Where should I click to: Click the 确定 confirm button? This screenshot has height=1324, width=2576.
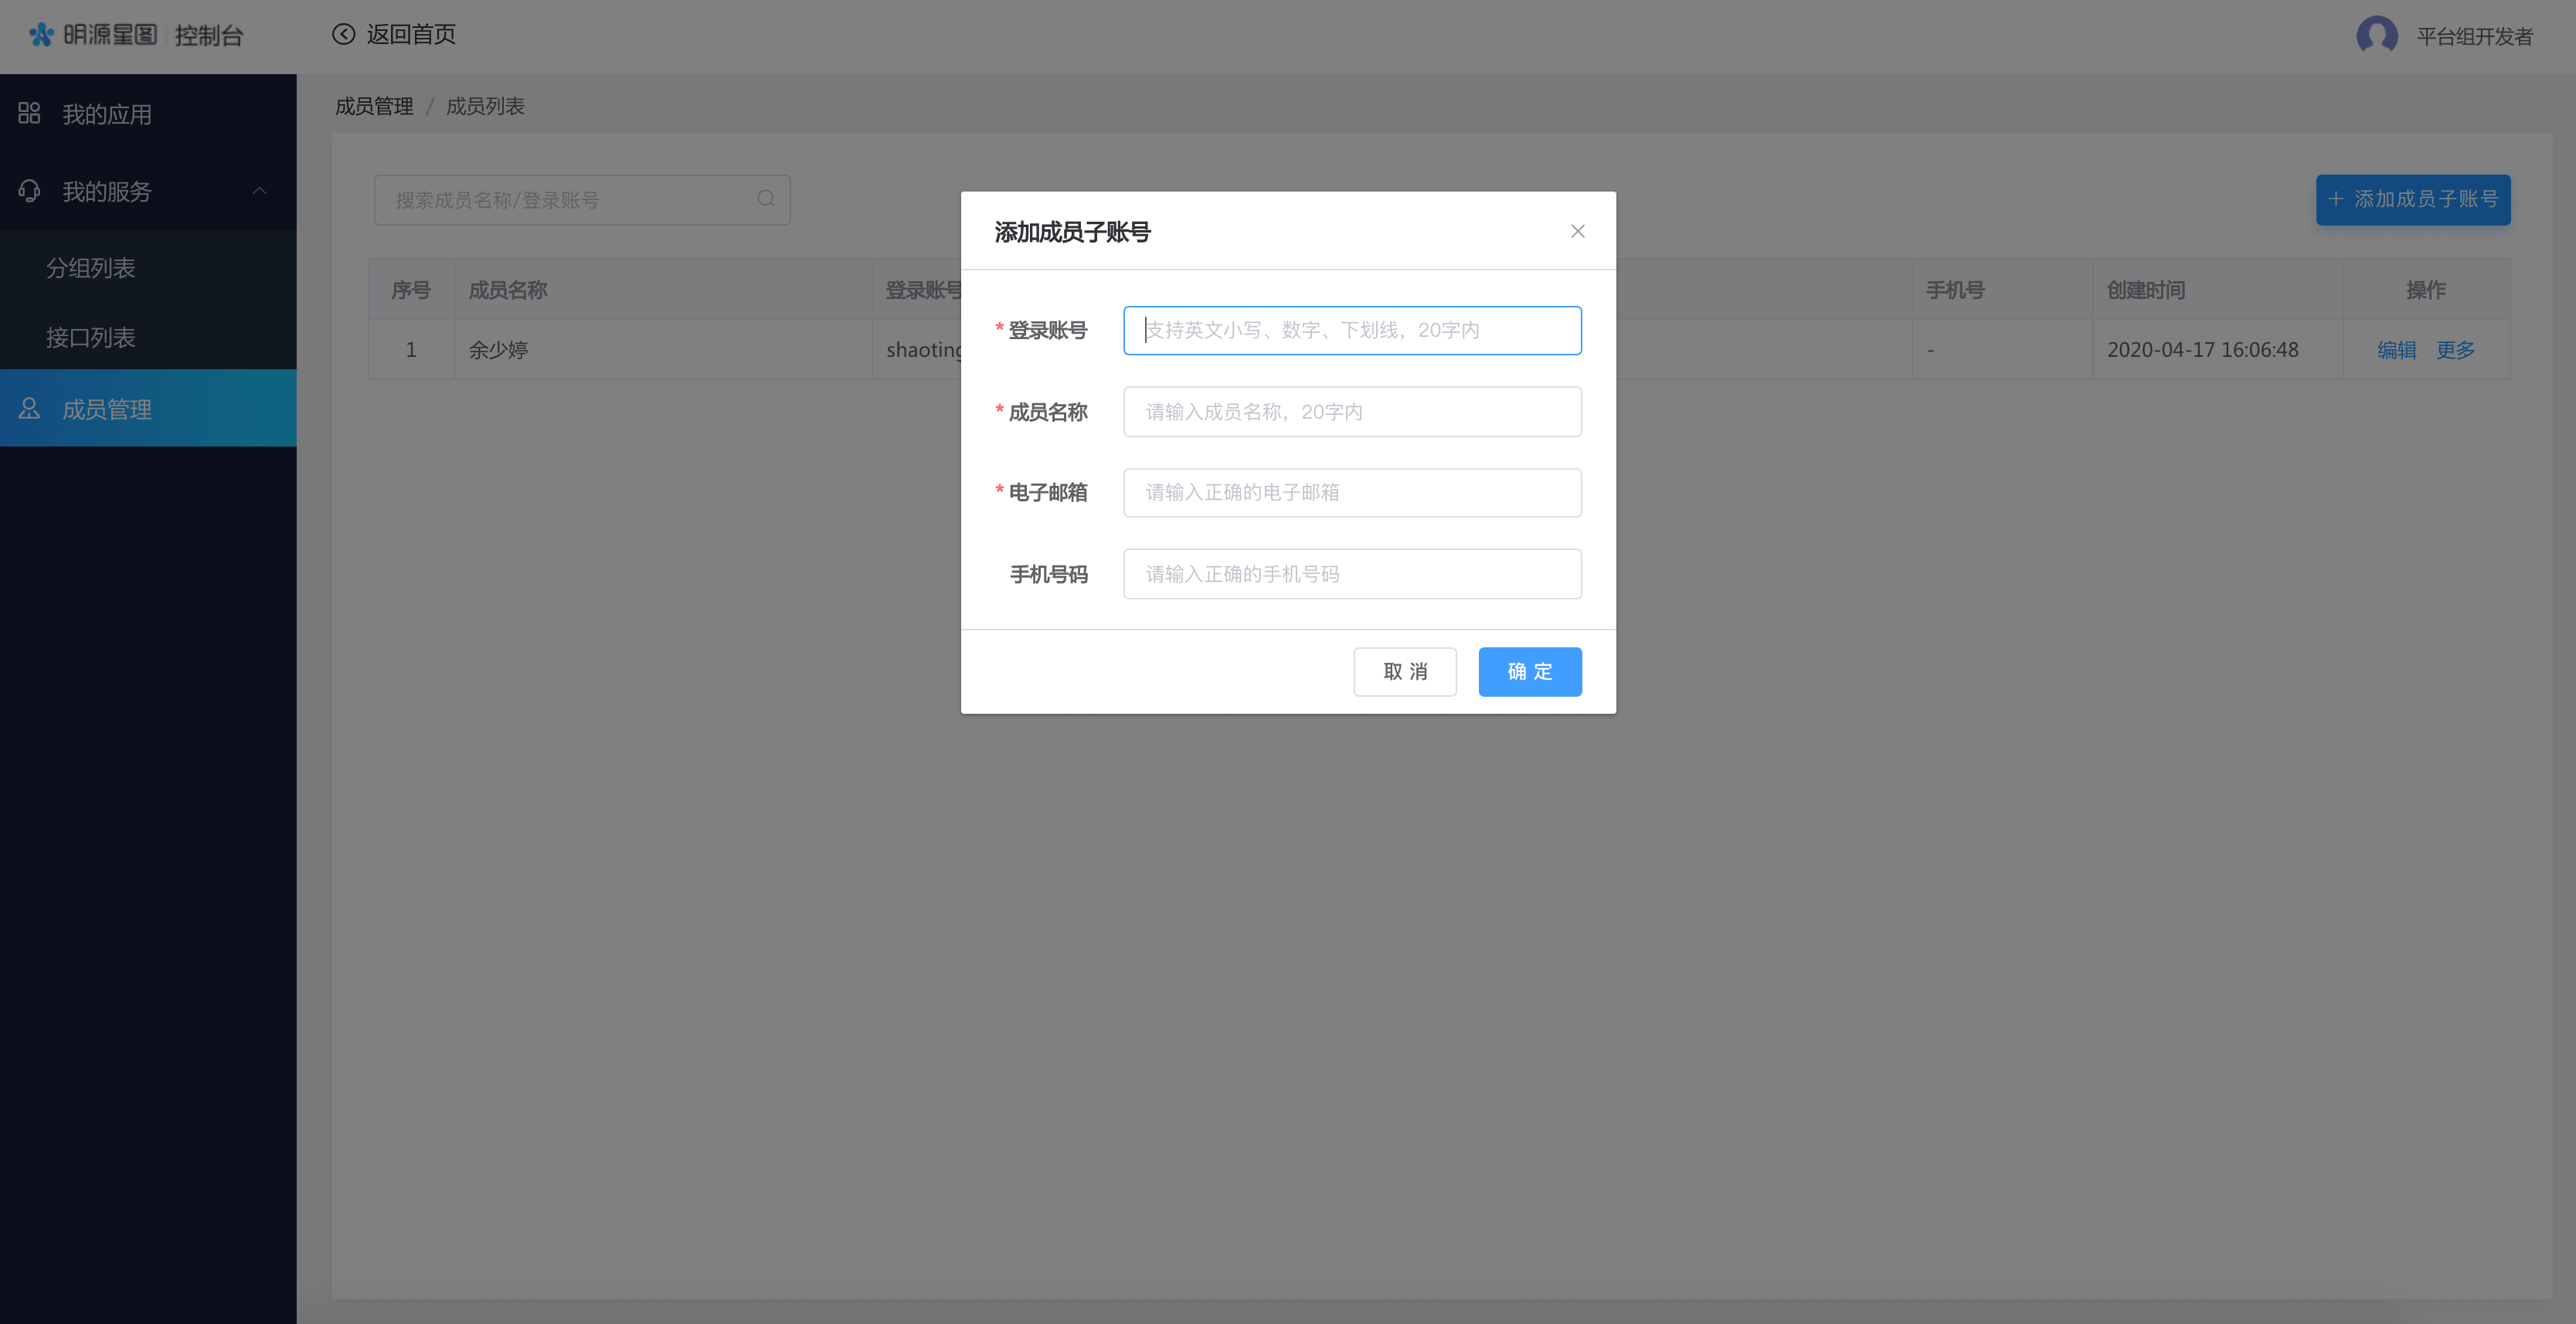coord(1529,671)
